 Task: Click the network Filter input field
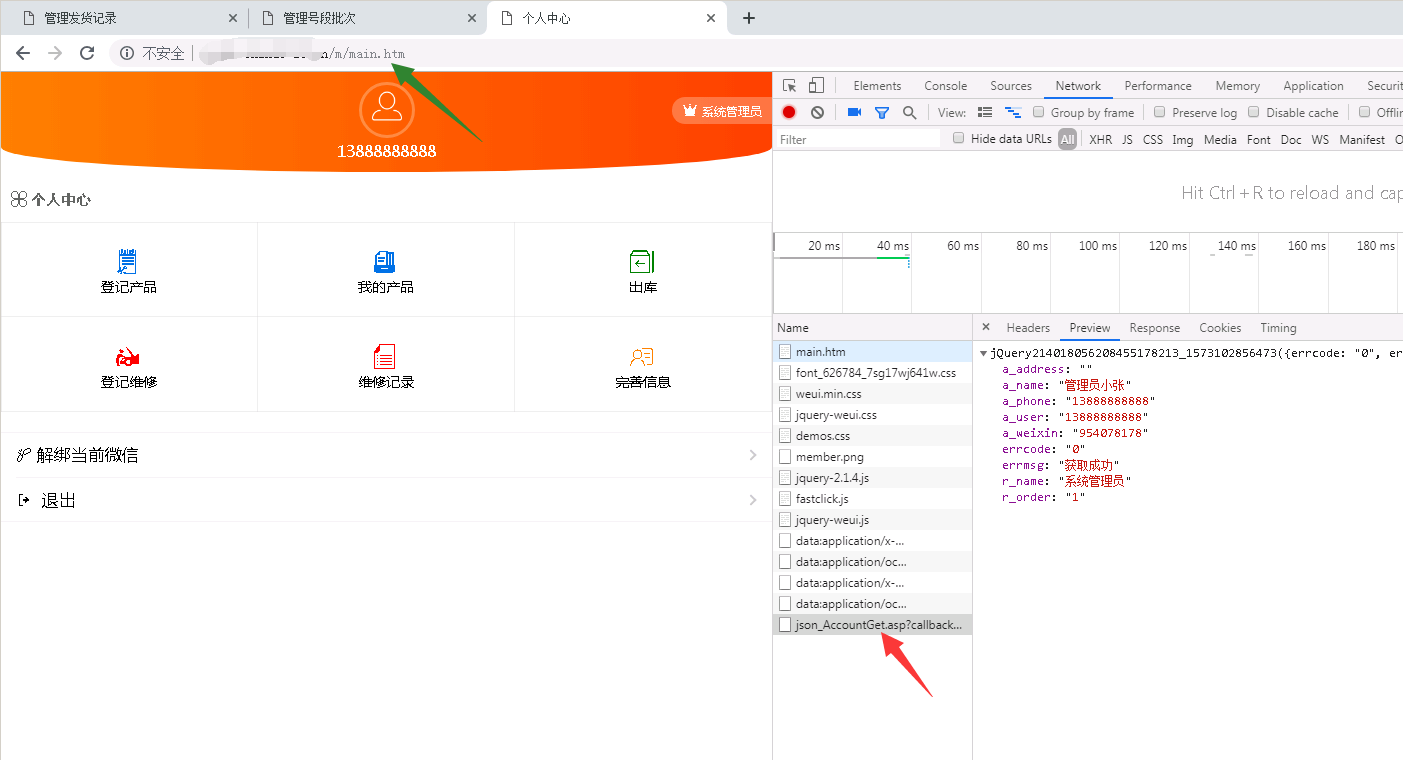coord(858,140)
